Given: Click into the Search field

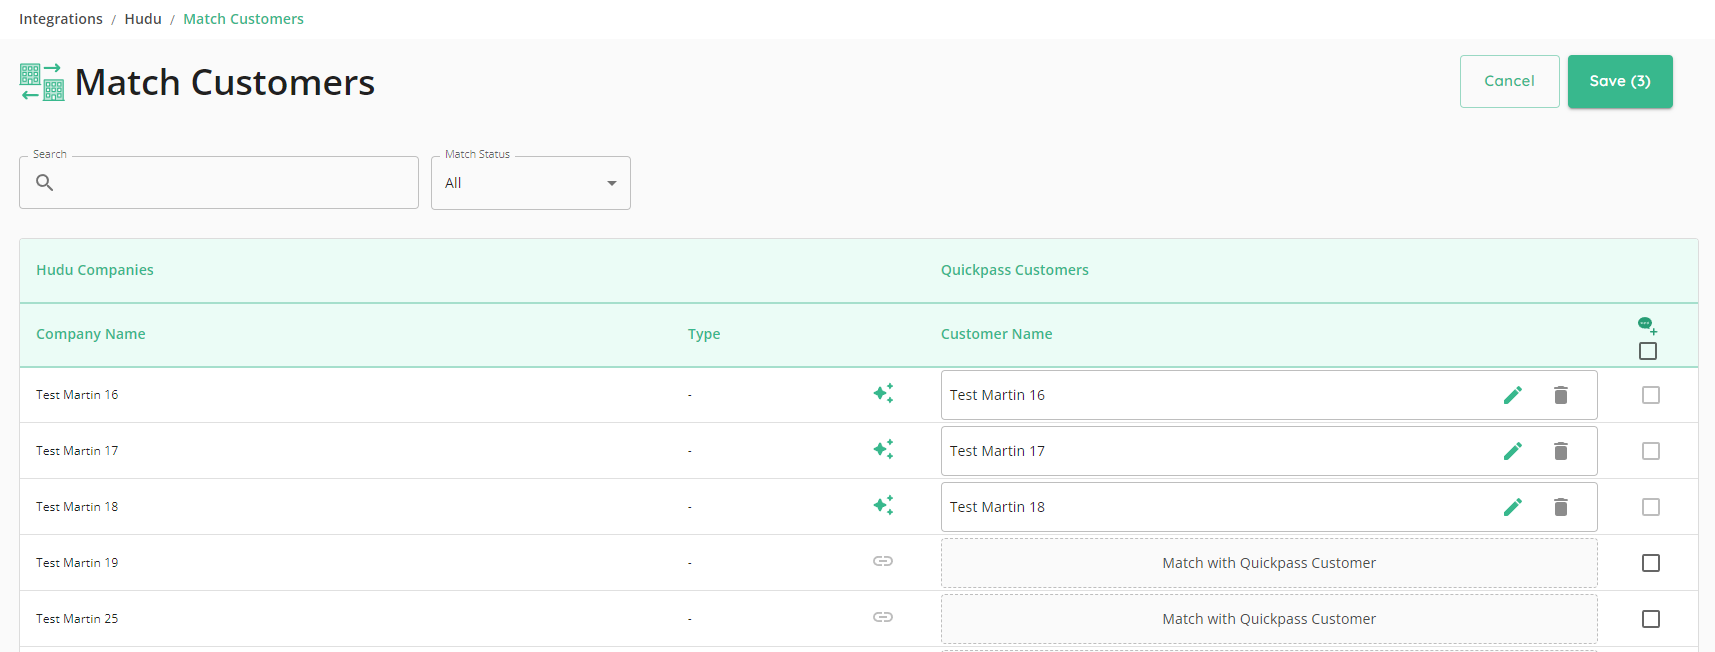Looking at the screenshot, I should tap(219, 183).
